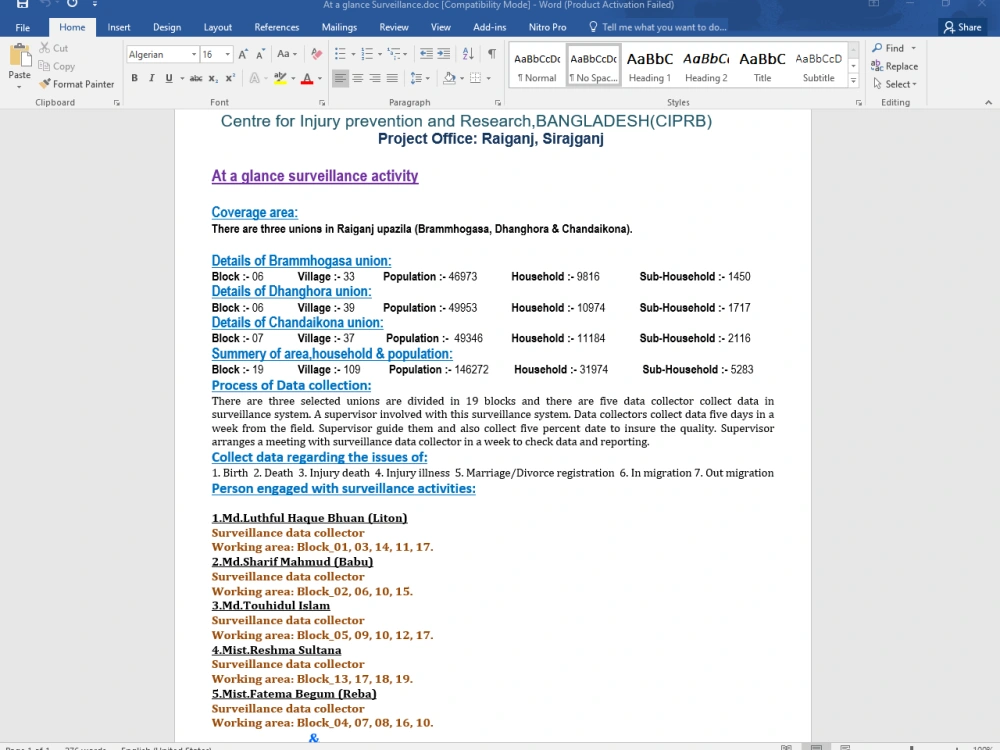Switch to the Mailings tab
Viewport: 1000px width, 750px height.
pos(339,27)
